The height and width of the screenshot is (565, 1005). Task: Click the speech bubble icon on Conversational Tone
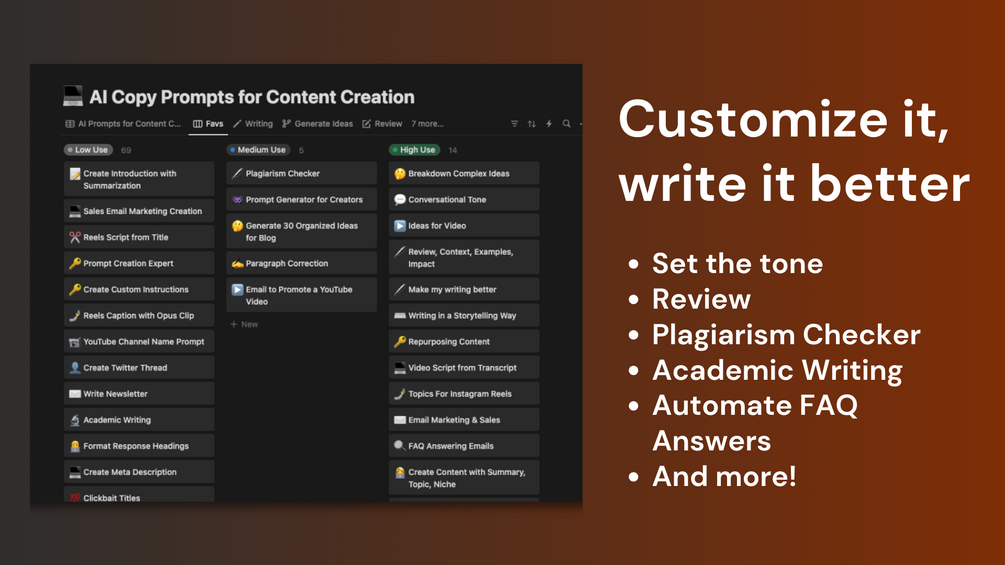400,200
